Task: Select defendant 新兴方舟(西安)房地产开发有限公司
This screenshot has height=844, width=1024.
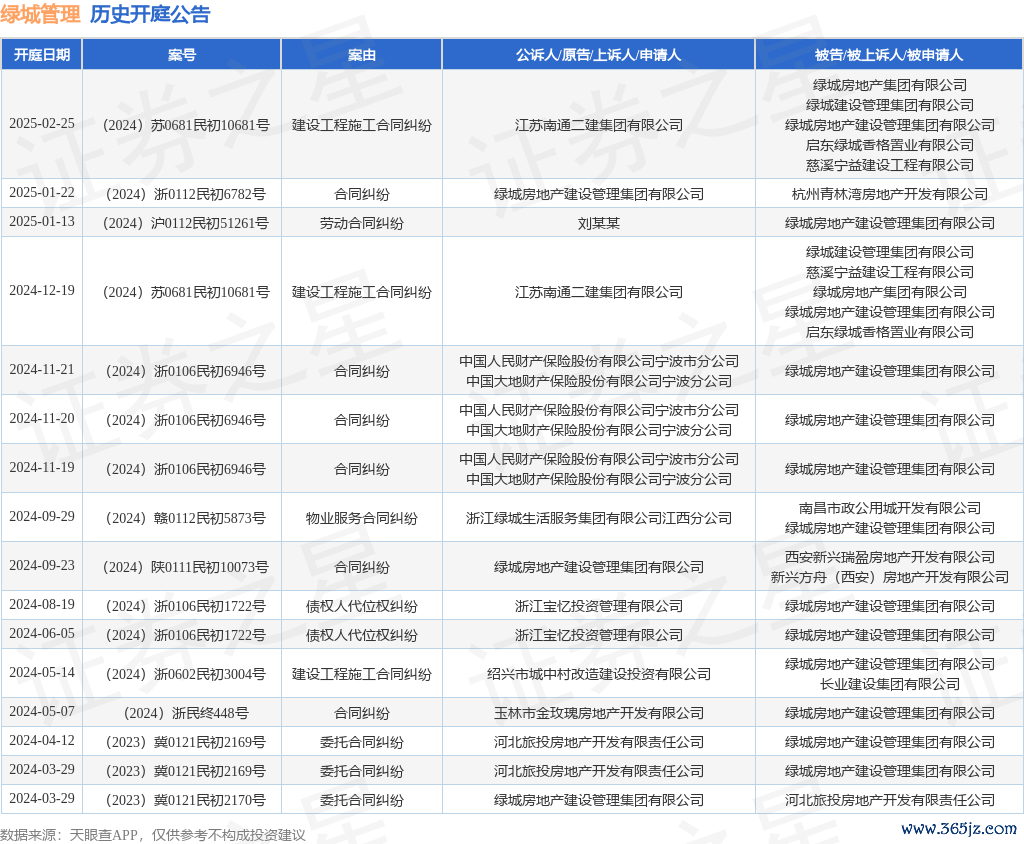Action: [889, 577]
